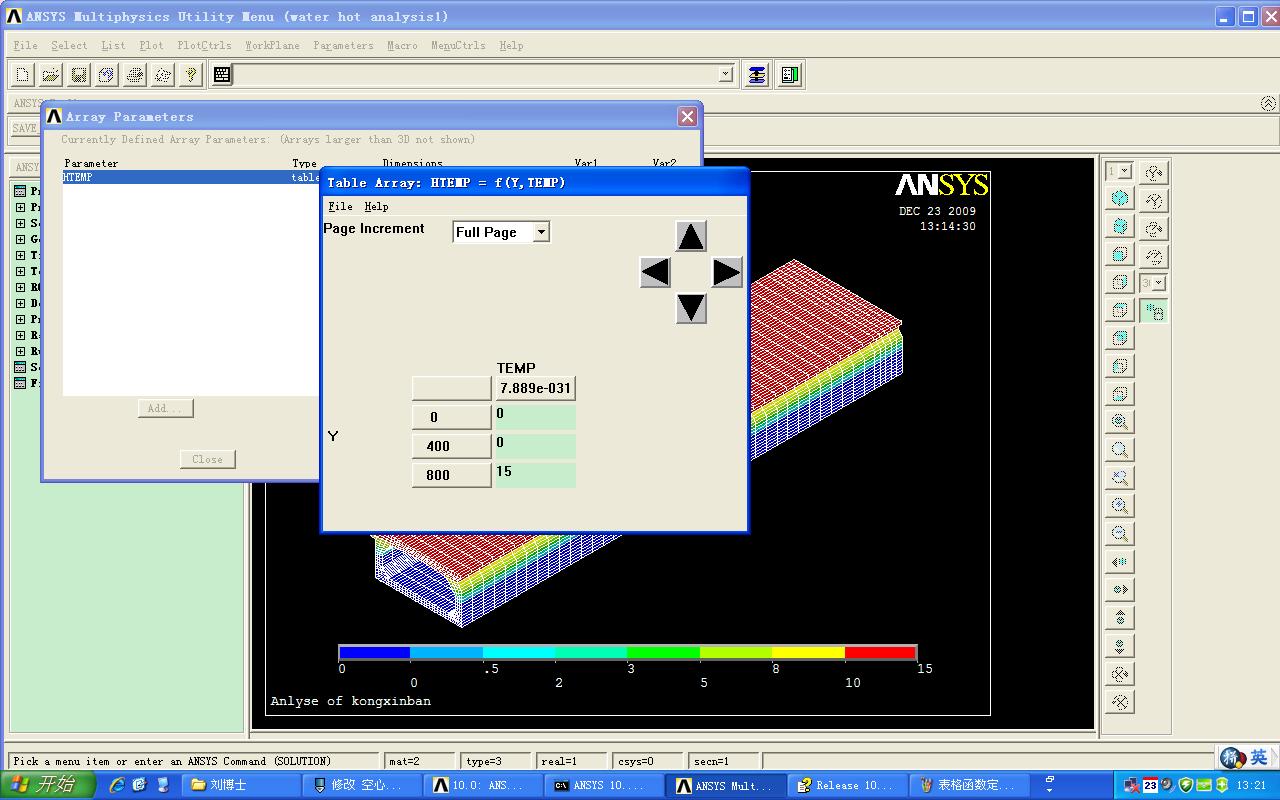Click the Close button in Array Parameters

[207, 459]
